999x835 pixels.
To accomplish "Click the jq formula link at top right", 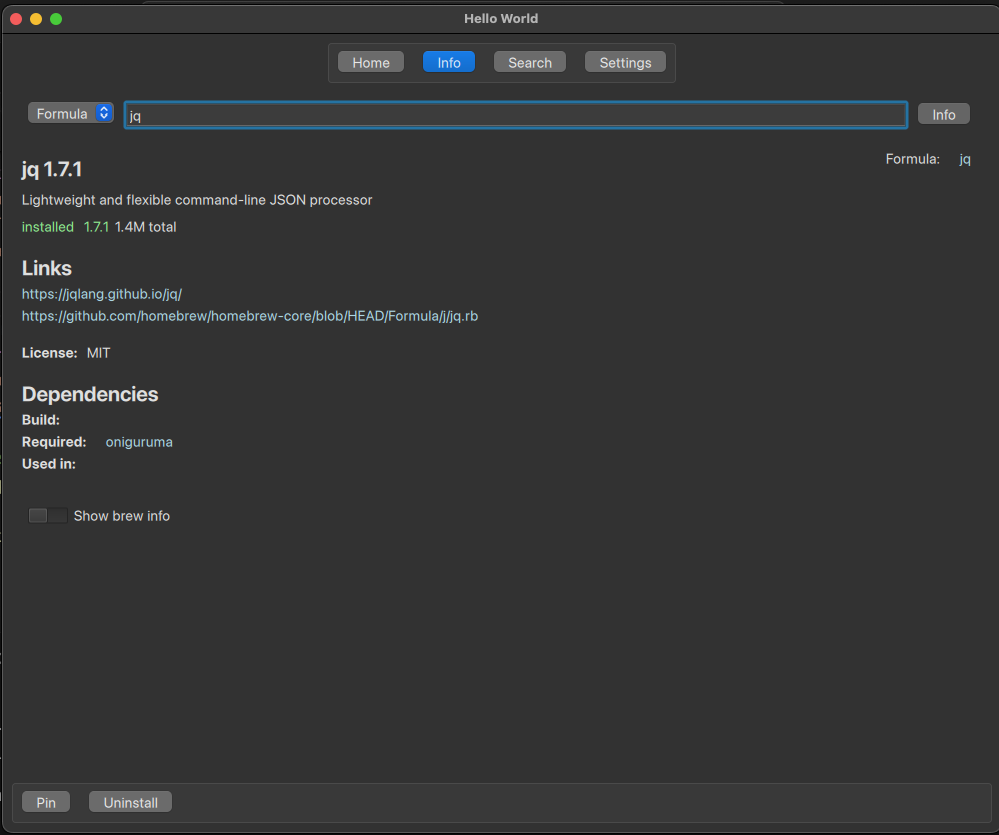I will click(x=965, y=159).
